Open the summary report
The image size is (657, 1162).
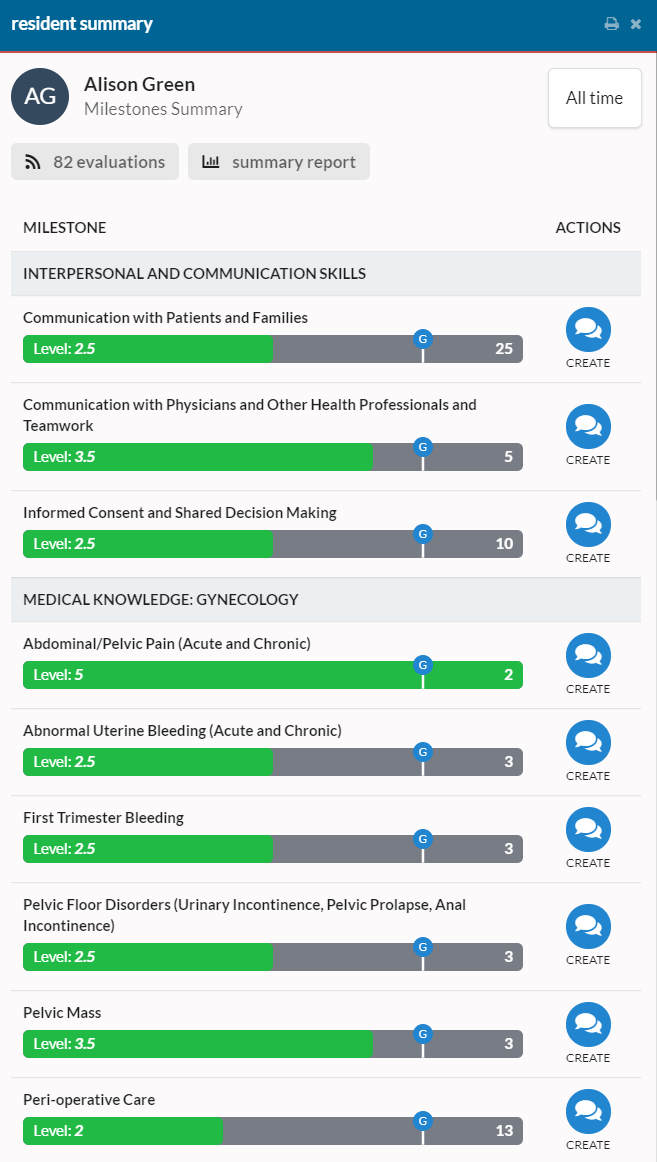[278, 162]
